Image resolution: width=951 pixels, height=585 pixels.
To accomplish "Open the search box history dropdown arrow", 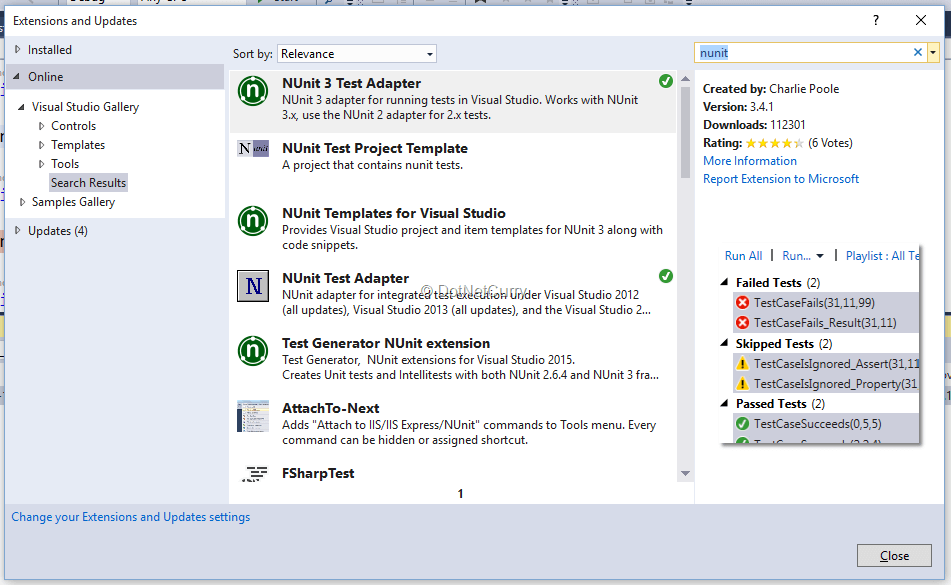I will pyautogui.click(x=933, y=53).
